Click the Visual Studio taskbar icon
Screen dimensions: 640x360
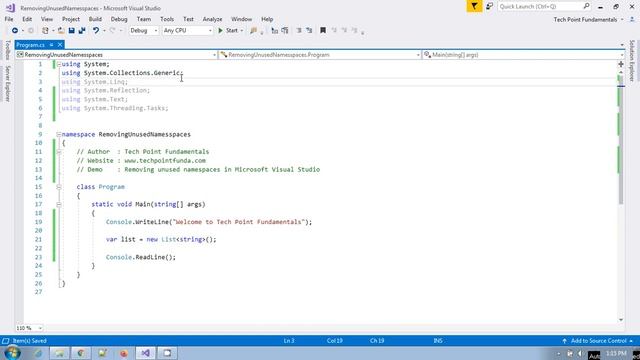click(x=145, y=353)
